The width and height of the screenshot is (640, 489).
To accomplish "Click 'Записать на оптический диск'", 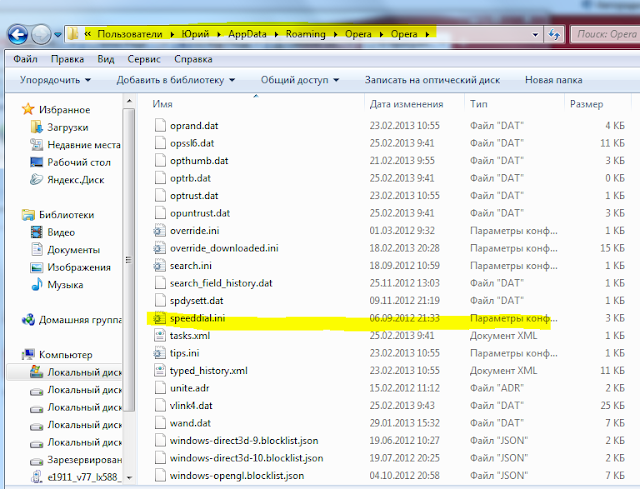I will [432, 80].
